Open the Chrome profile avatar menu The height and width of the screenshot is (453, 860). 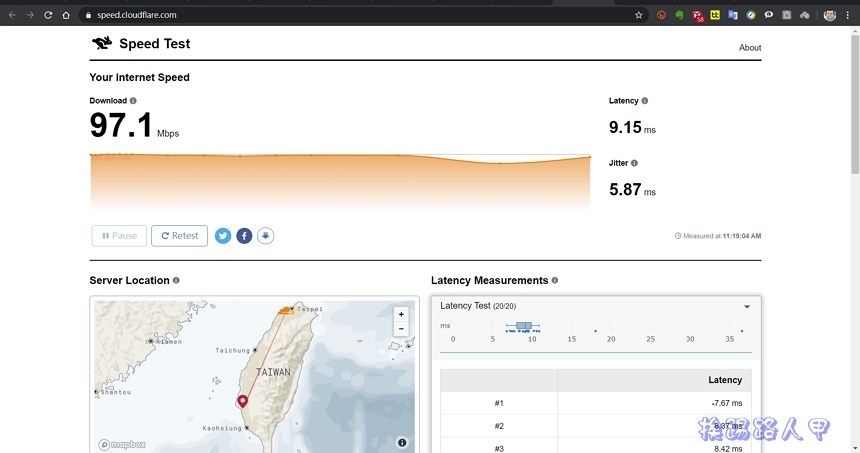(829, 15)
